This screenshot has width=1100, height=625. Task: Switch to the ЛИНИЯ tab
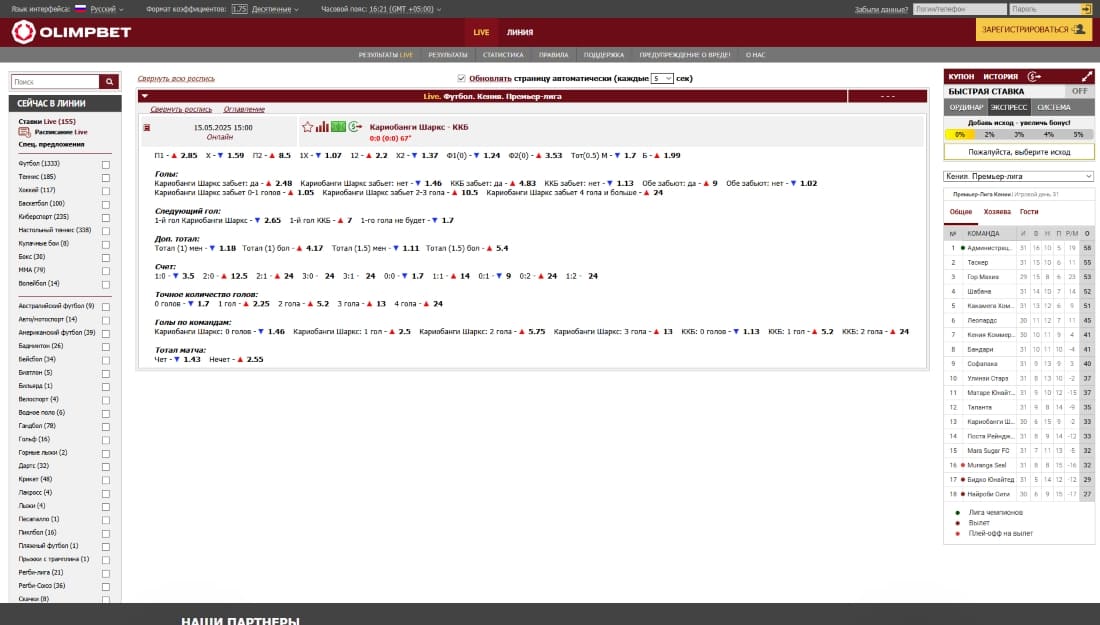520,32
